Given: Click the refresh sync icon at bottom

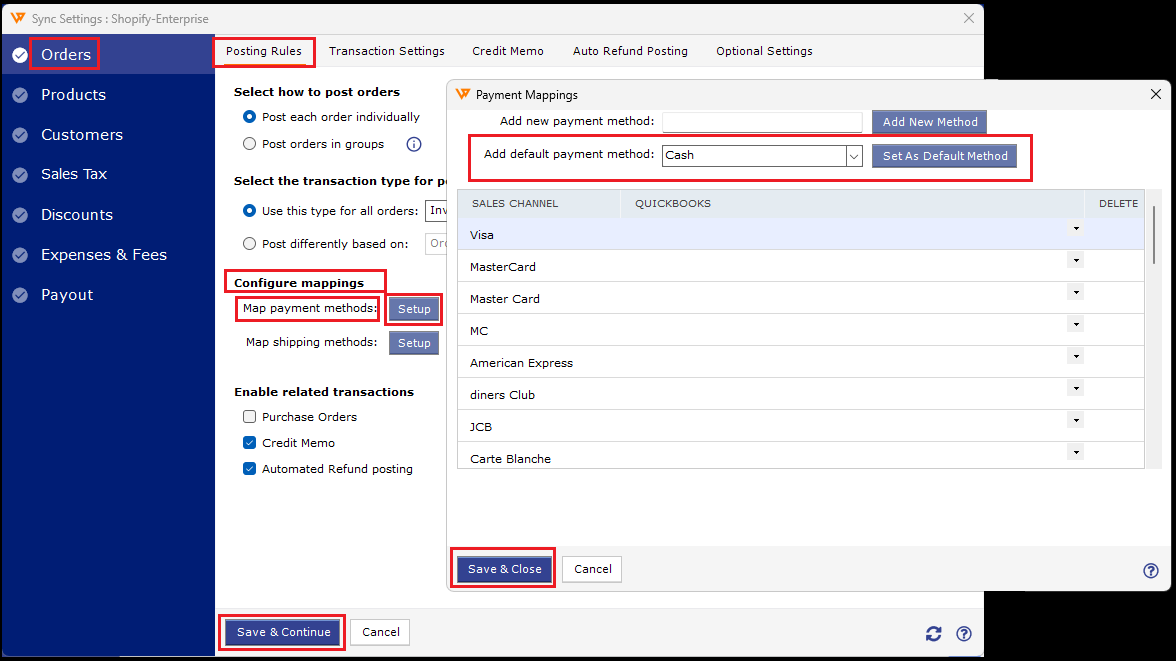Looking at the screenshot, I should [933, 633].
